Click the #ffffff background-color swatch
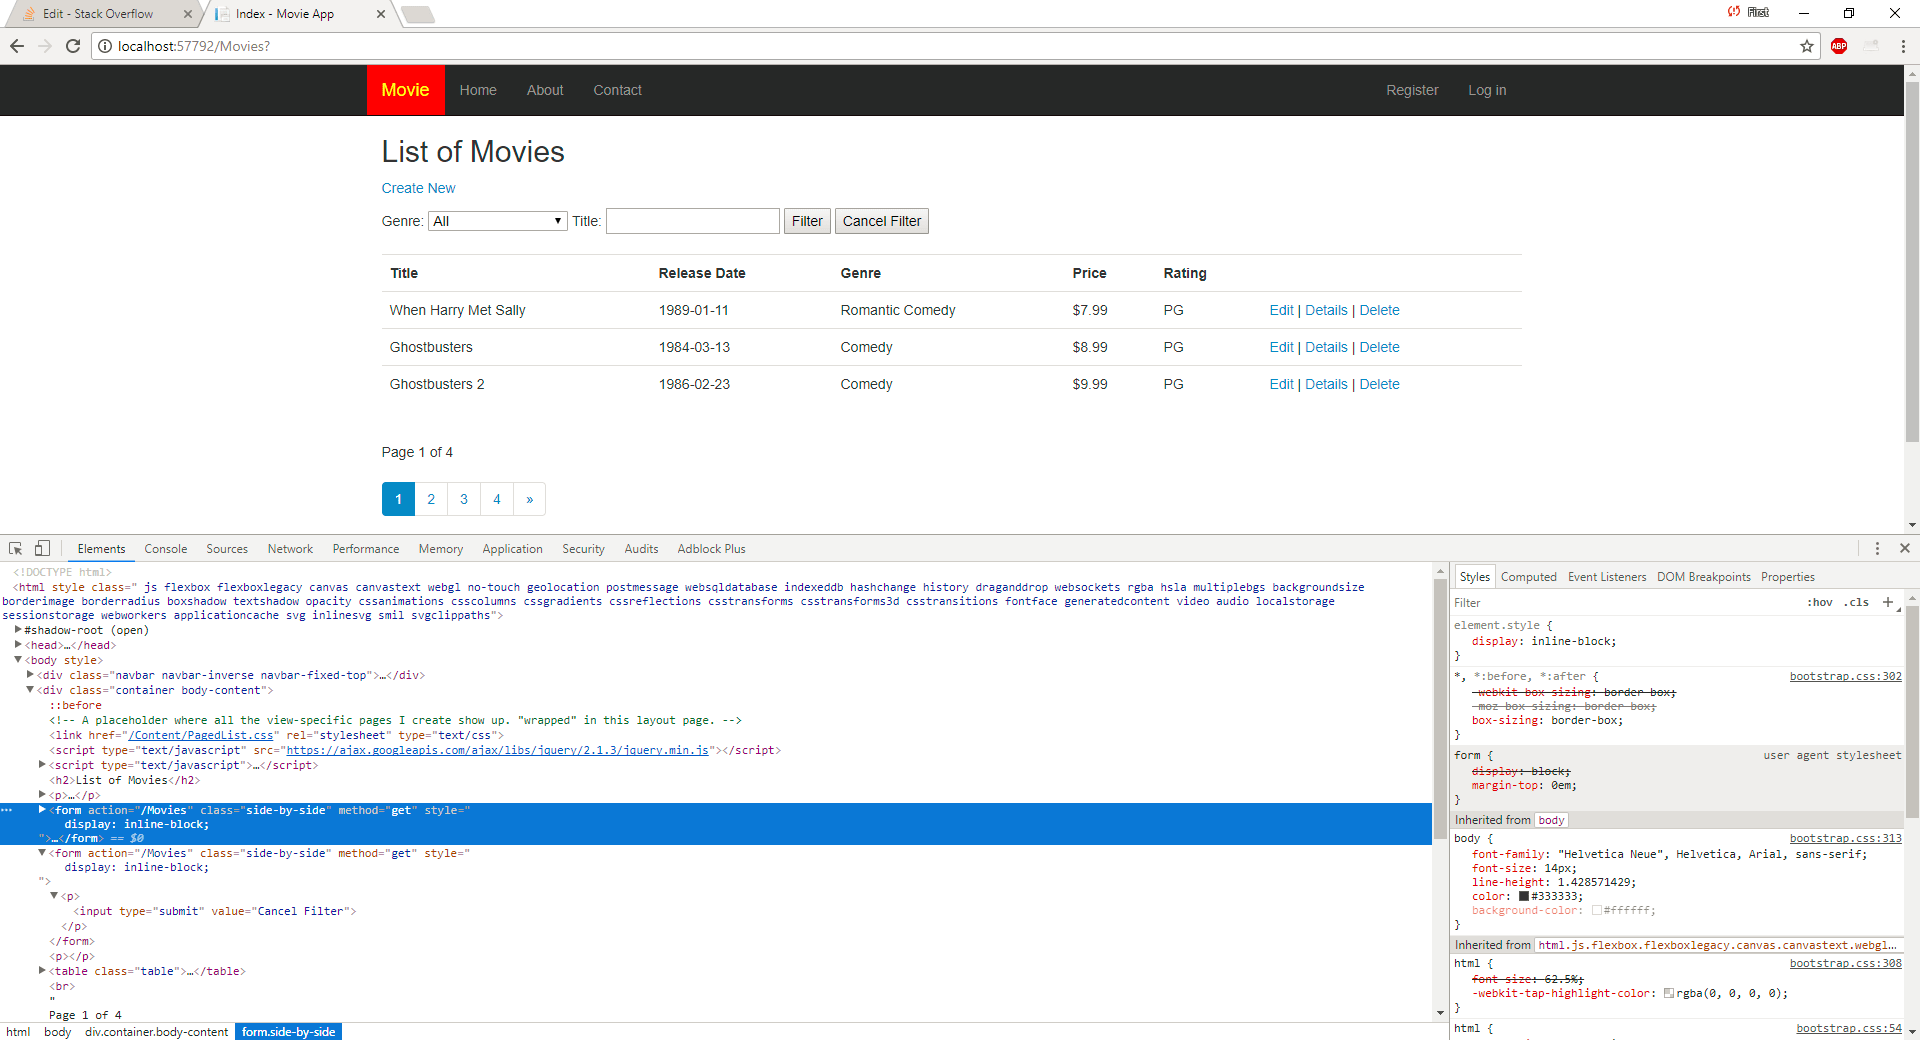The height and width of the screenshot is (1040, 1920). click(1597, 910)
